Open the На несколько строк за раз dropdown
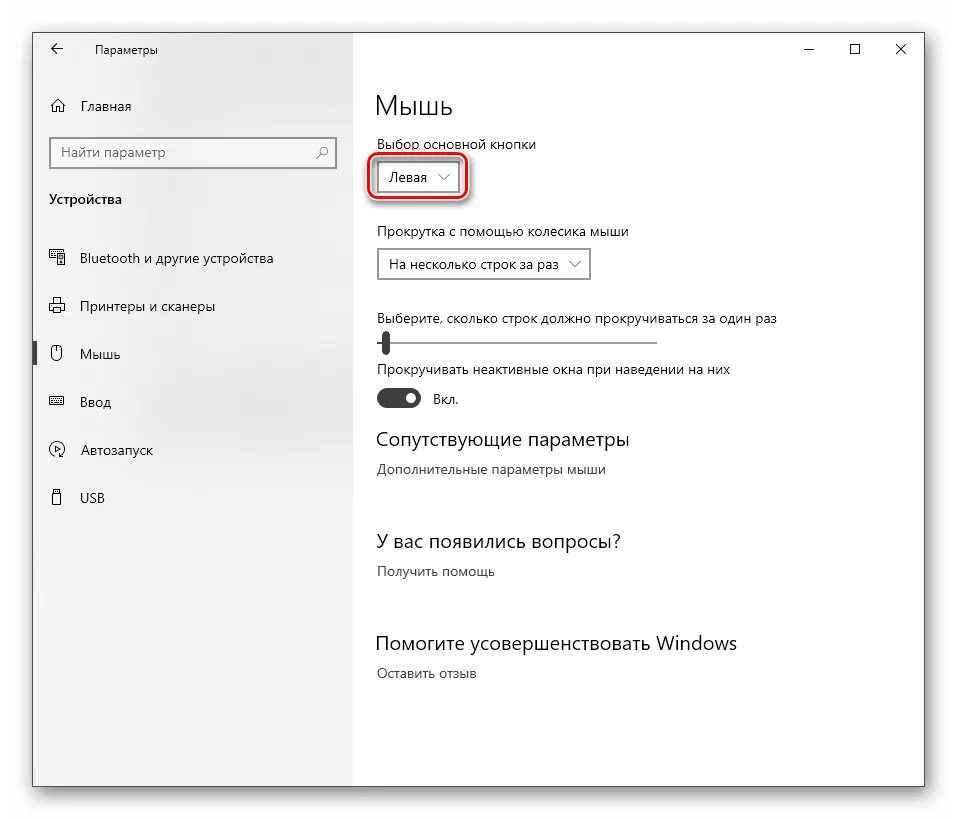 coord(484,264)
